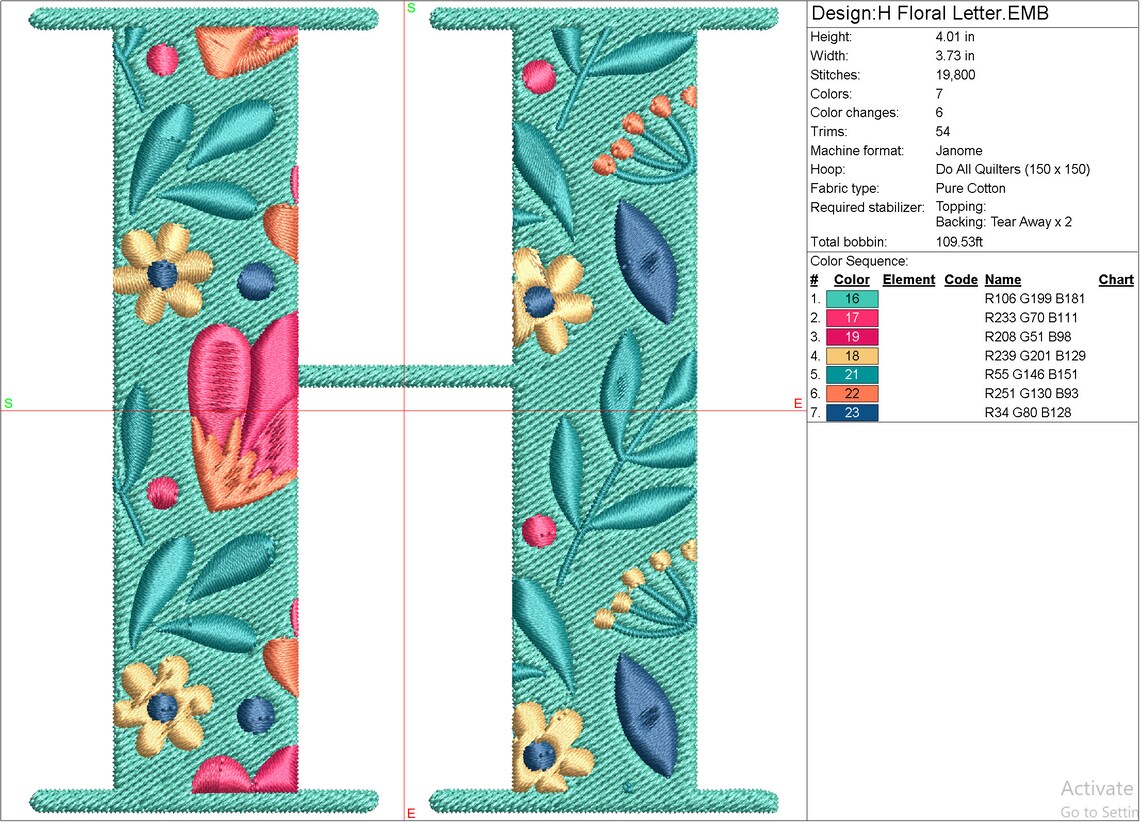This screenshot has height=822, width=1140.
Task: Click the red E marker on the right edge
Action: [797, 404]
